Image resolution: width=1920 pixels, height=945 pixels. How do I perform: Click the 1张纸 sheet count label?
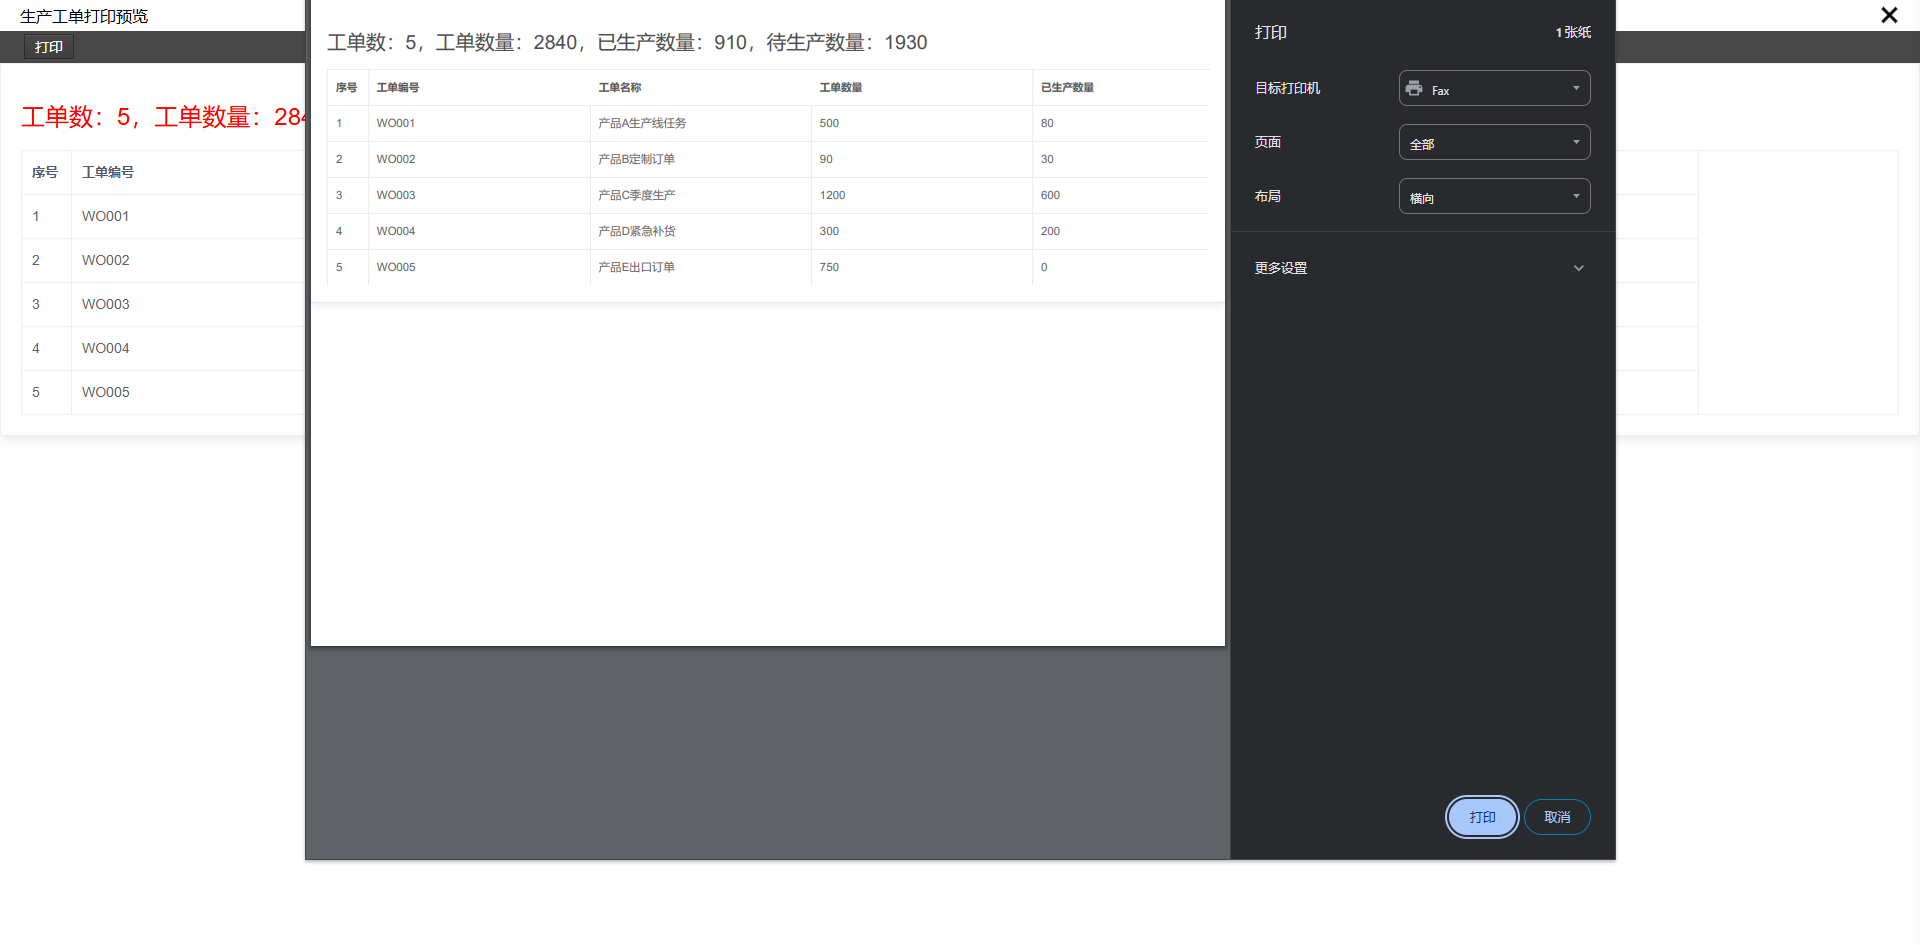click(x=1573, y=32)
